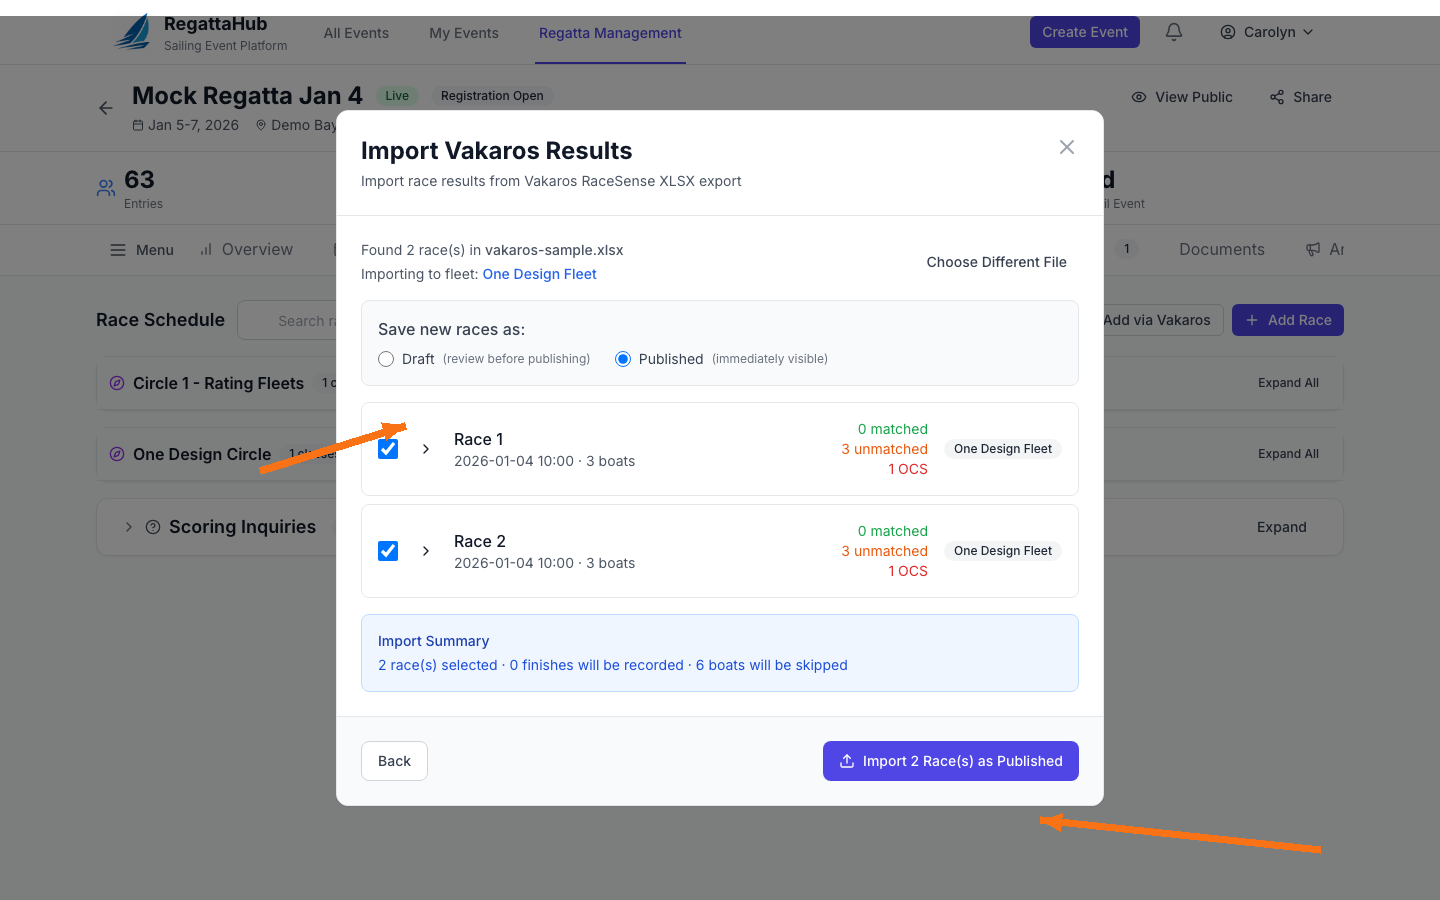The image size is (1440, 900).
Task: Open the Menu hamburger icon
Action: [x=118, y=250]
